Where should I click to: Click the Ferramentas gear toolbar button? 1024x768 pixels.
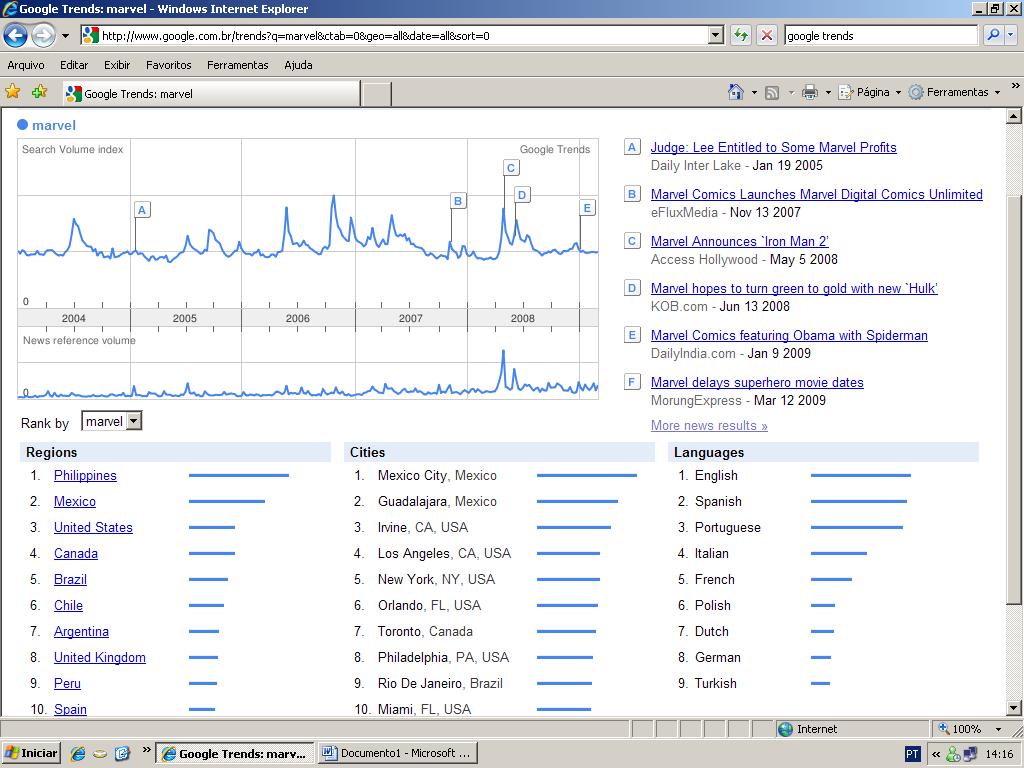pyautogui.click(x=954, y=92)
